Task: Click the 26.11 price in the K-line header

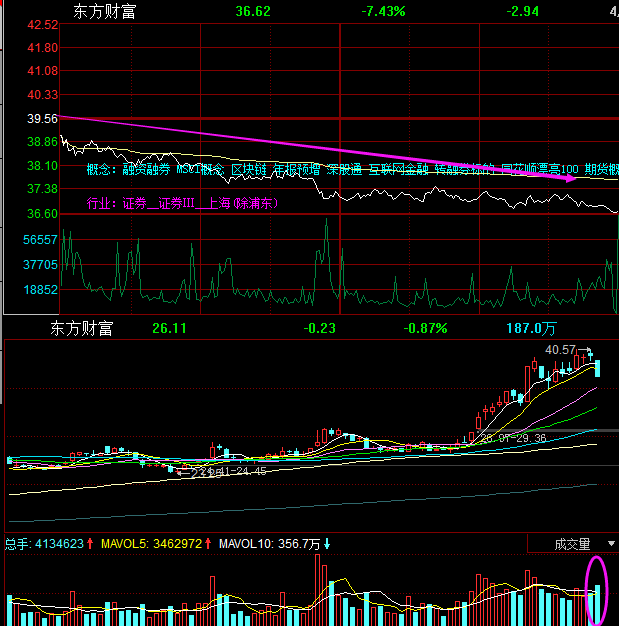Action: (x=169, y=328)
